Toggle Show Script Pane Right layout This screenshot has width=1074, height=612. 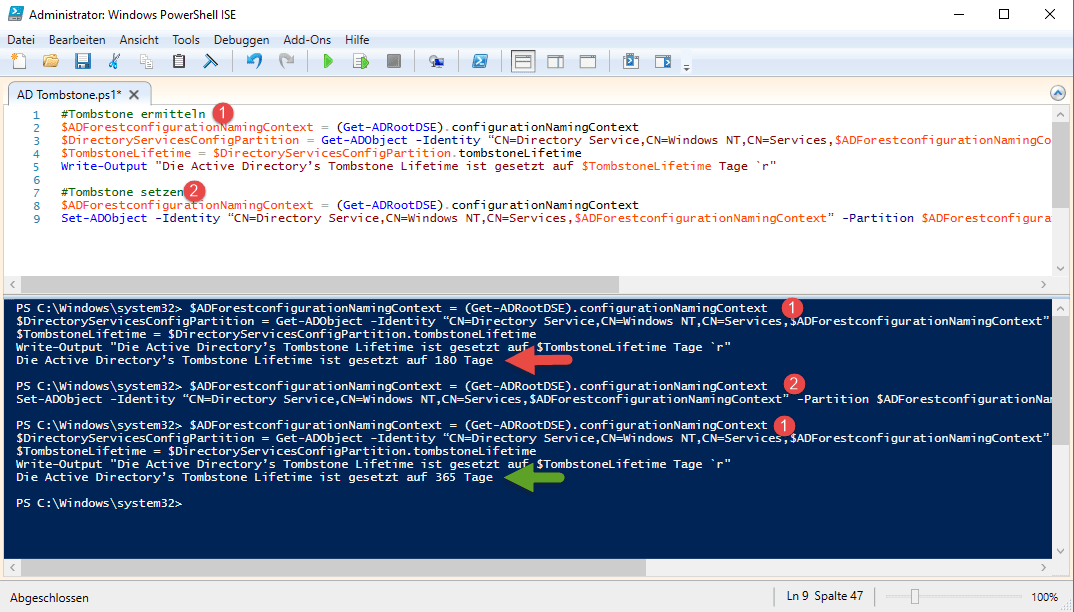click(x=555, y=62)
